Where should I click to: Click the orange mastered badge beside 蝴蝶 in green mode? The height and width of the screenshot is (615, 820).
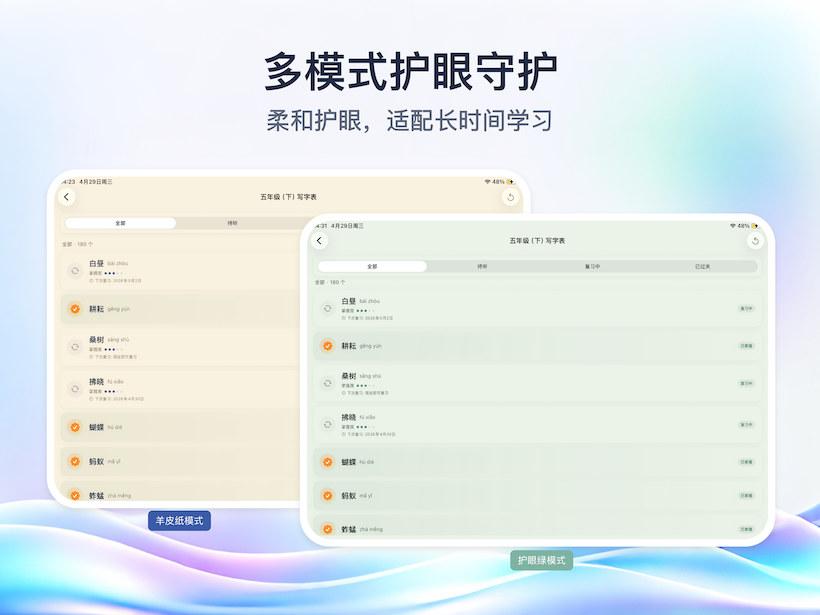327,462
